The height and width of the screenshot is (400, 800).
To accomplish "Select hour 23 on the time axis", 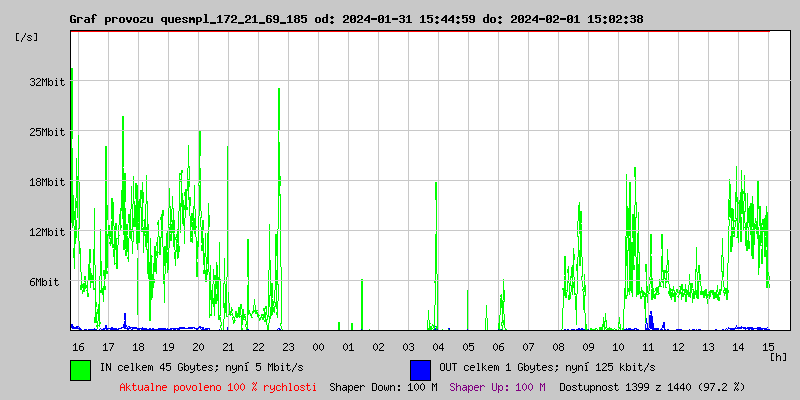I will [288, 347].
